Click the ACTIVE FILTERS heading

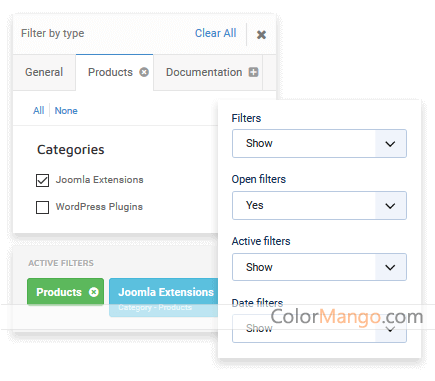(x=61, y=263)
